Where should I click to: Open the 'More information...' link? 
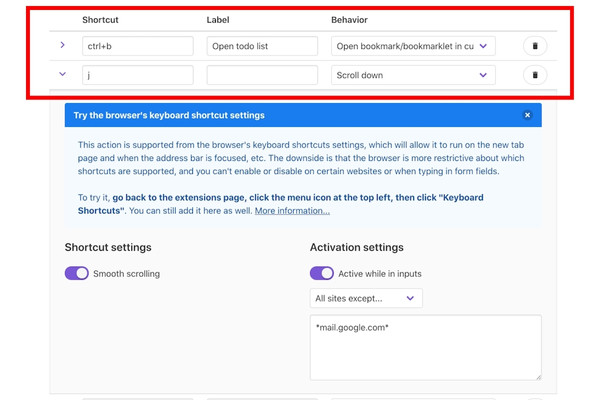pos(292,211)
